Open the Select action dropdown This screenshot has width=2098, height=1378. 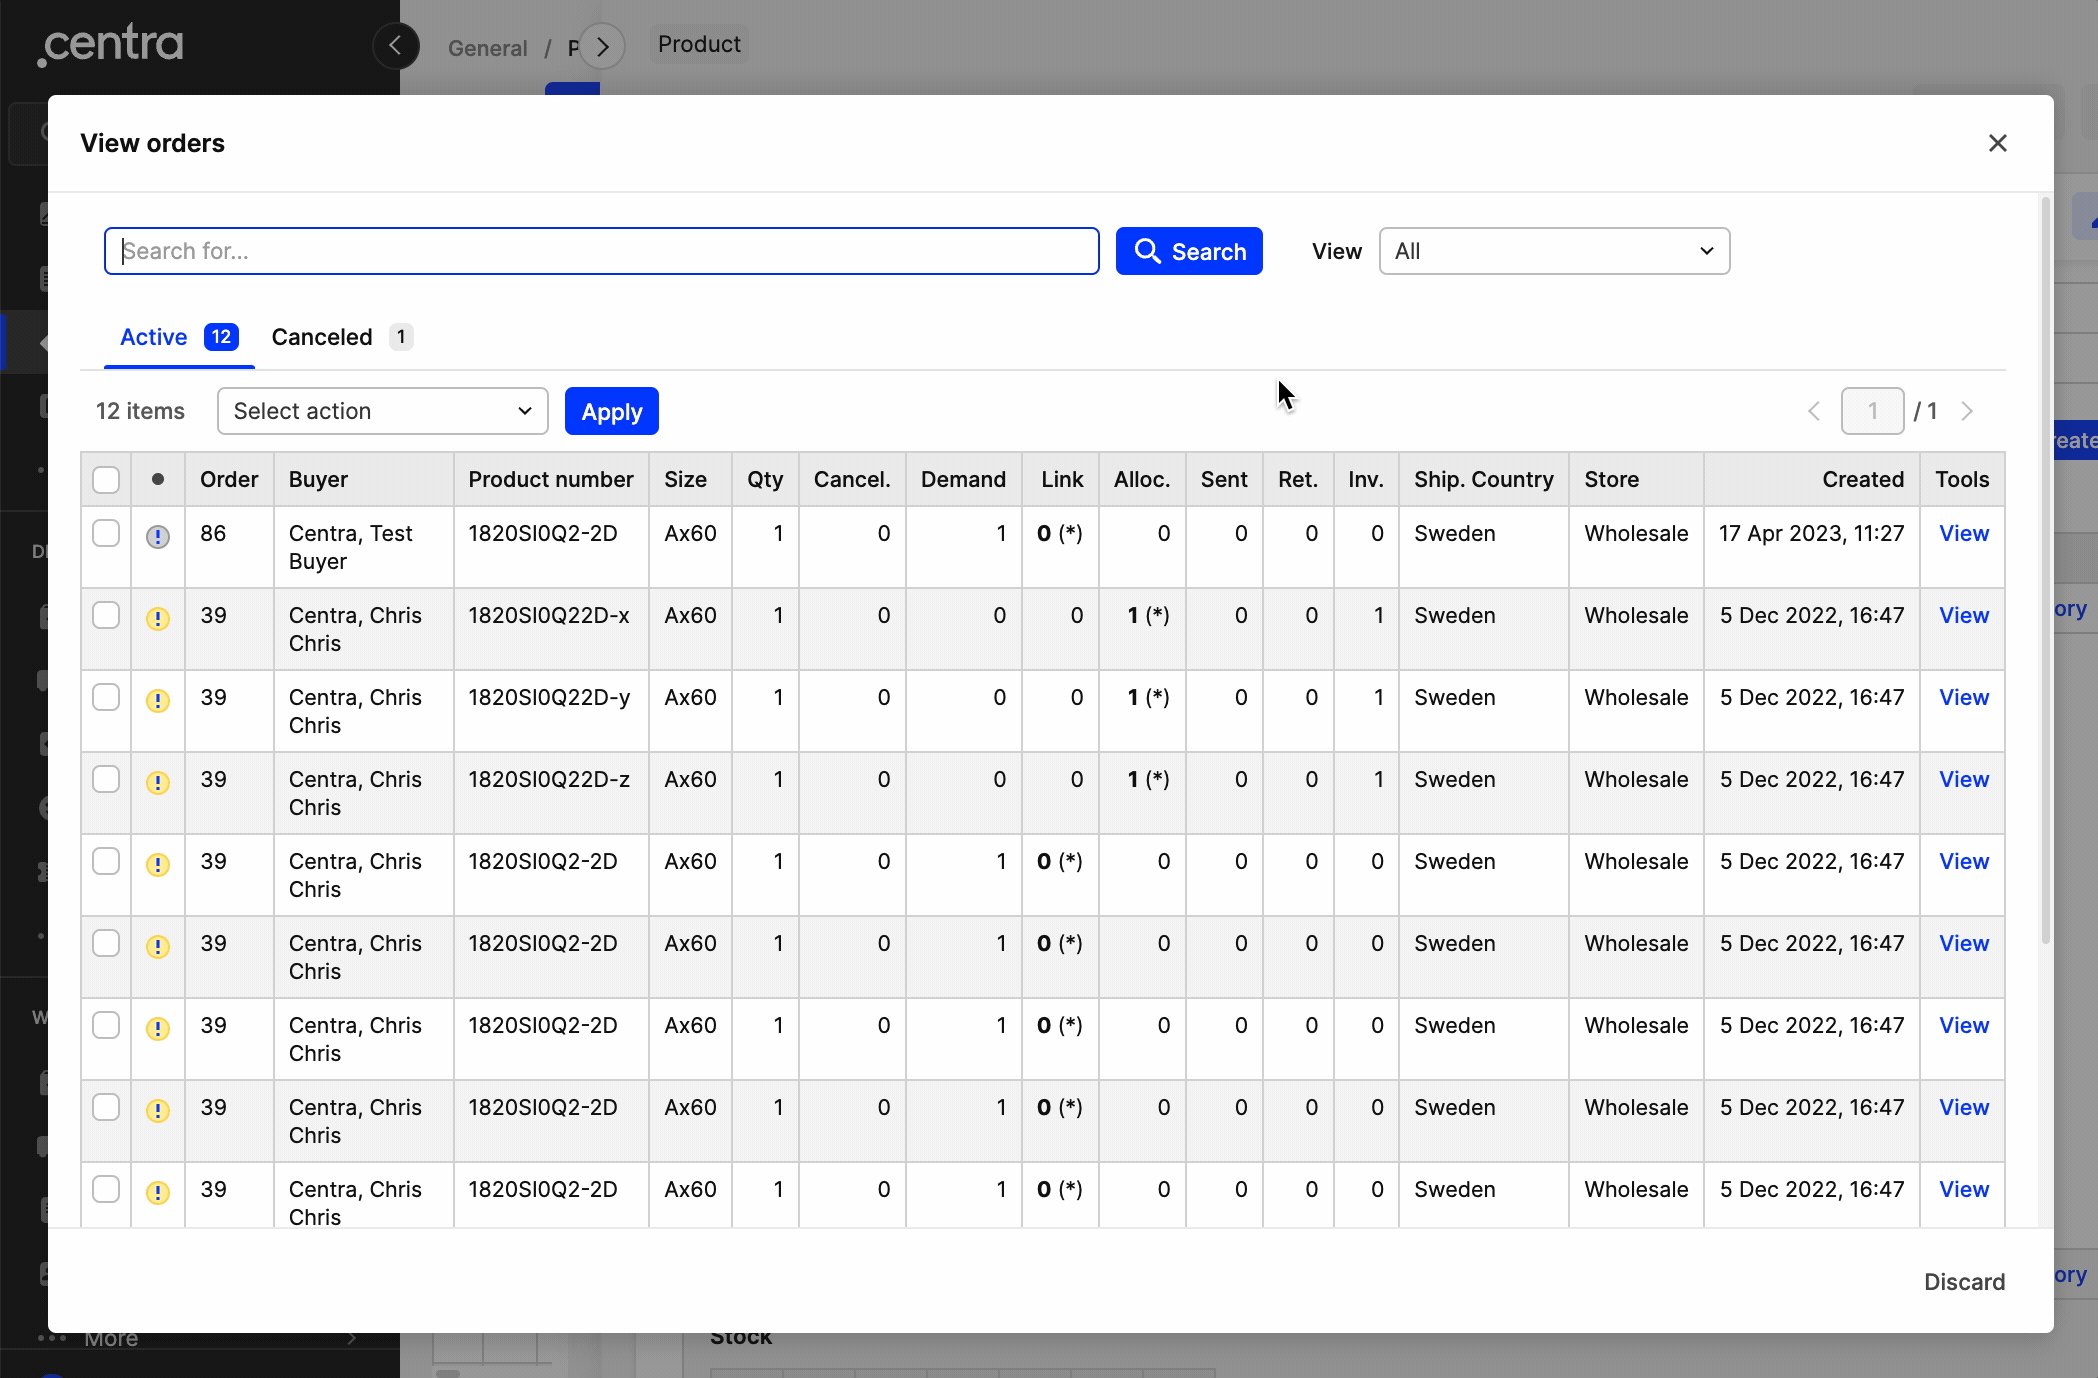tap(382, 411)
